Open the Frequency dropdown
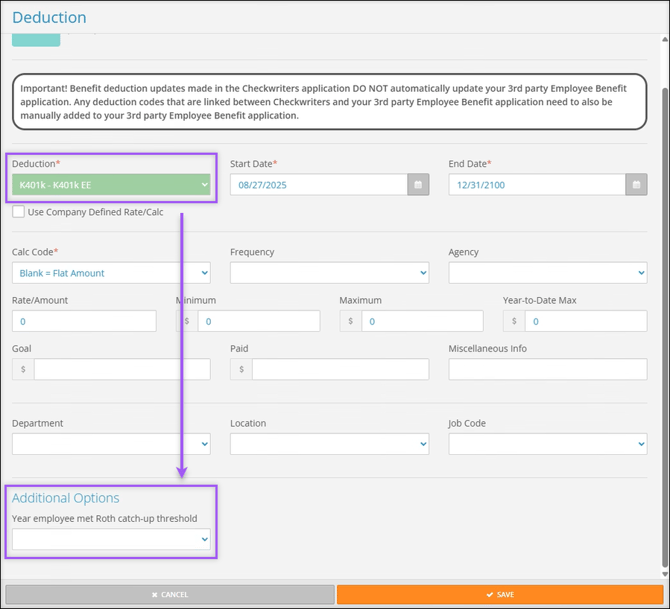The image size is (670, 609). point(329,273)
